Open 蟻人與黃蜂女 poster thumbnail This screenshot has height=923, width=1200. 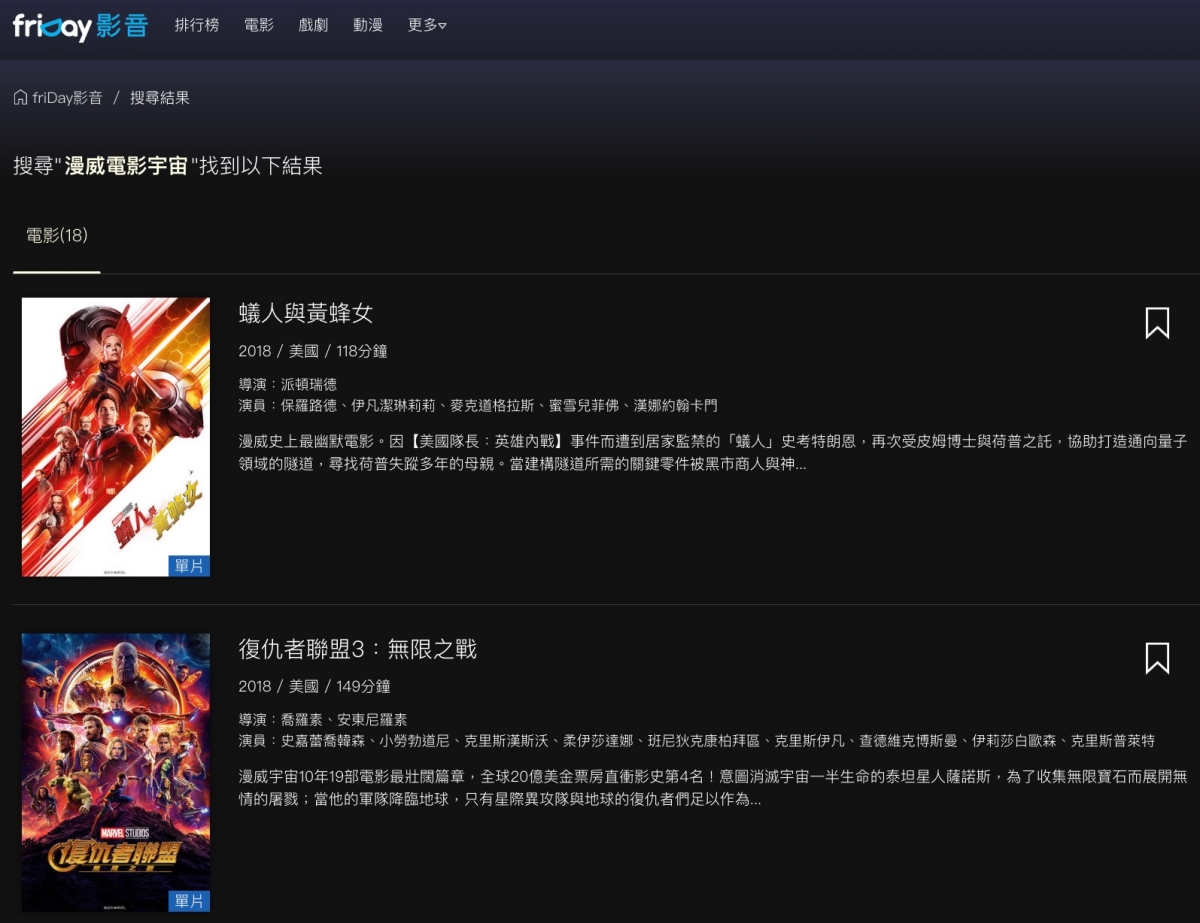(116, 437)
